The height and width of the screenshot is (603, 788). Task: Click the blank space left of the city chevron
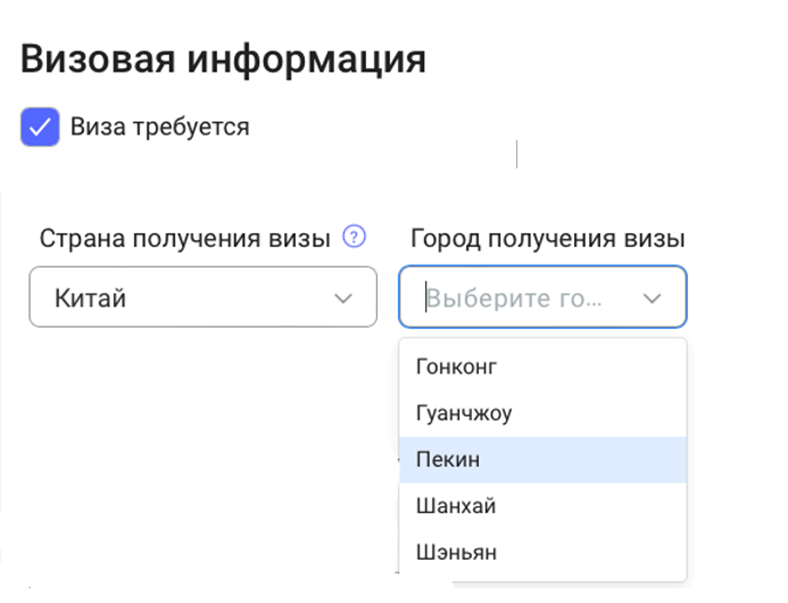[620, 298]
